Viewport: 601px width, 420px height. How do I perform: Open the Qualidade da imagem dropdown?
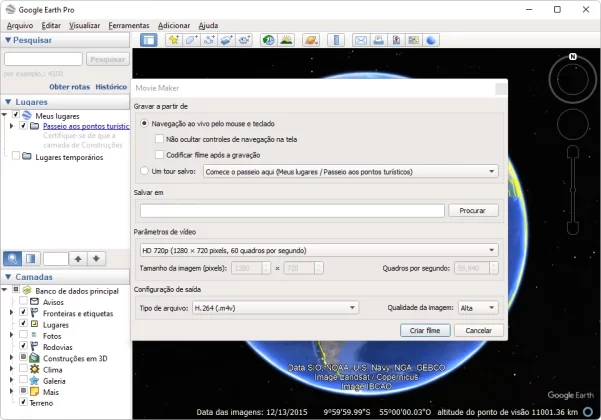(478, 308)
